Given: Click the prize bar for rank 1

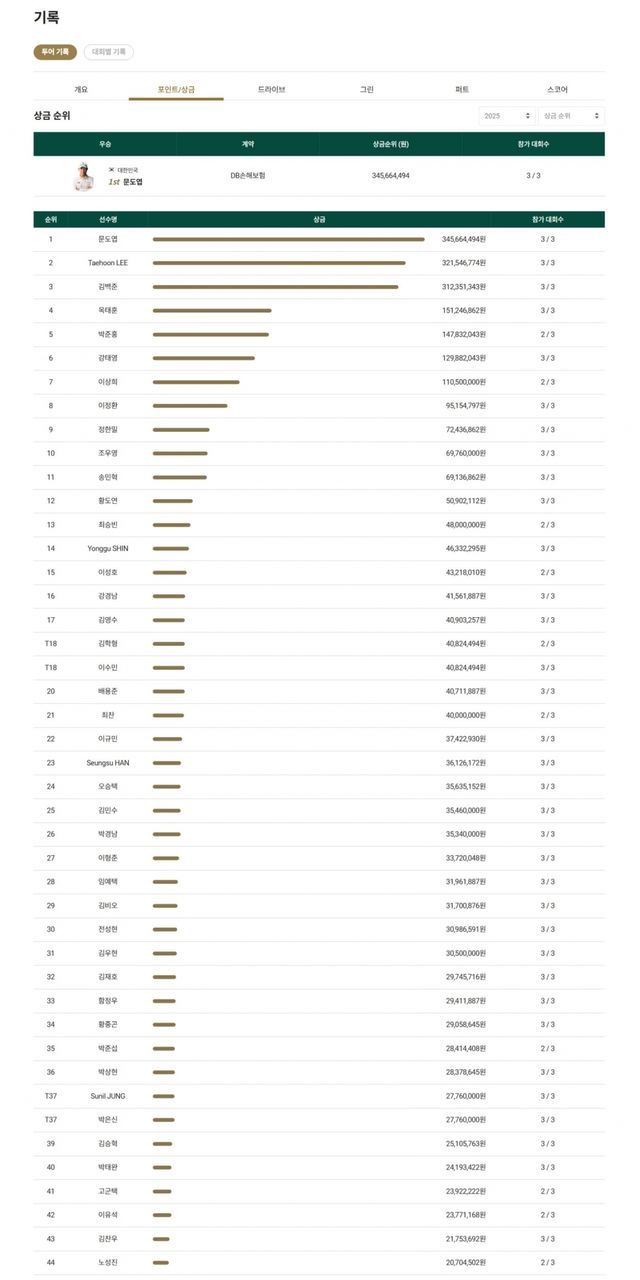Looking at the screenshot, I should coord(288,239).
